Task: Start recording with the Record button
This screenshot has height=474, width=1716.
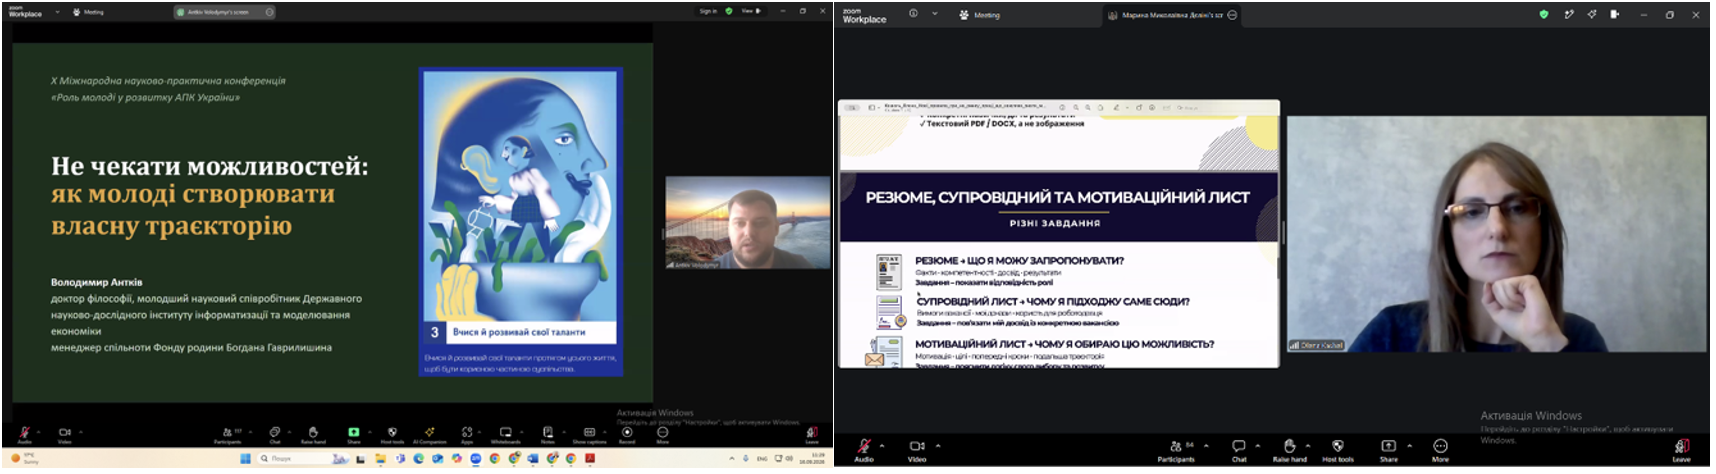Action: click(x=627, y=435)
